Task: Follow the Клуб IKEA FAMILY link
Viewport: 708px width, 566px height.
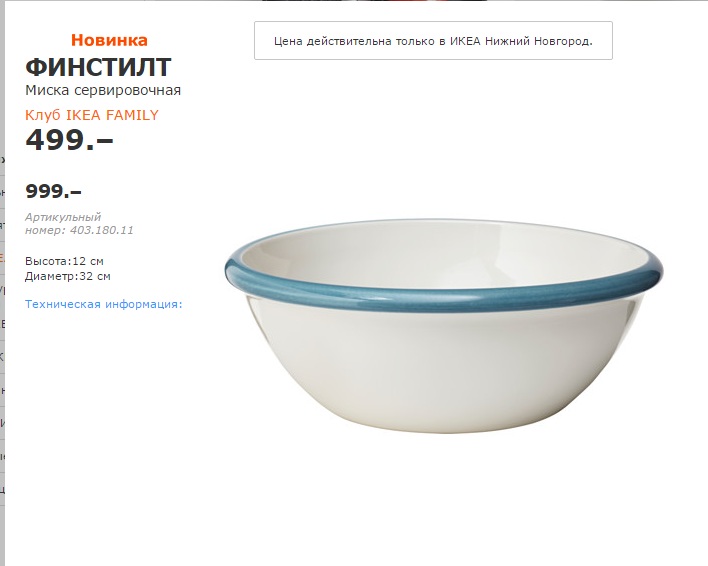Action: point(92,115)
